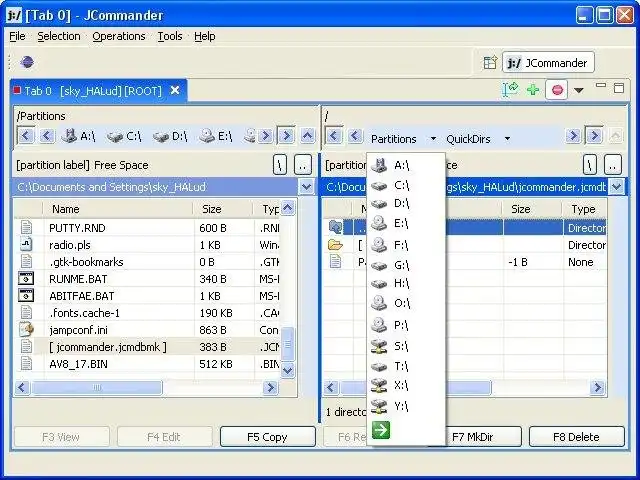640x480 pixels.
Task: Click left panel root \ button
Action: click(280, 165)
